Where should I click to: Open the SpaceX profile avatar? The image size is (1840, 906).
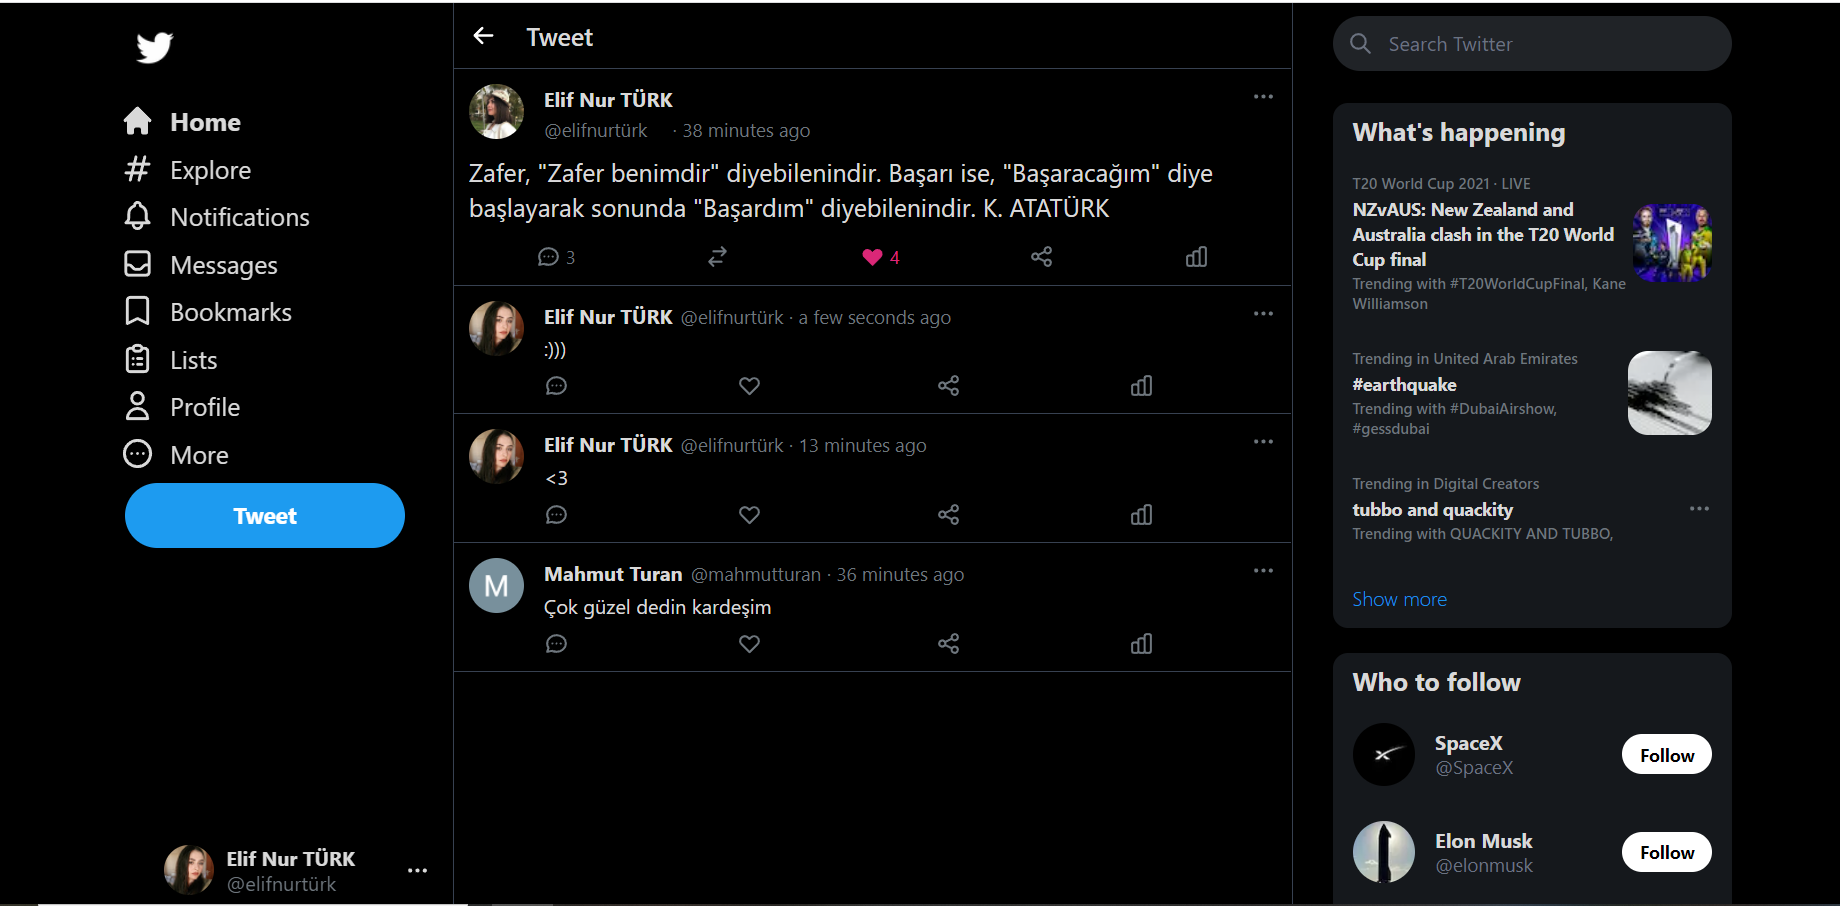(1384, 755)
